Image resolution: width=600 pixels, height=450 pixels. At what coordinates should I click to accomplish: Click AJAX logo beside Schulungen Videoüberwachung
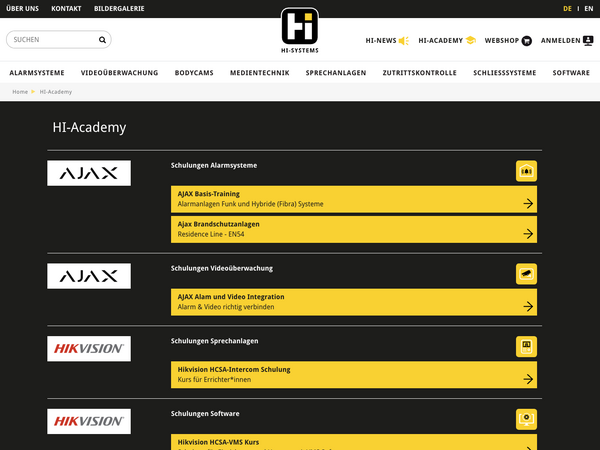pos(89,276)
